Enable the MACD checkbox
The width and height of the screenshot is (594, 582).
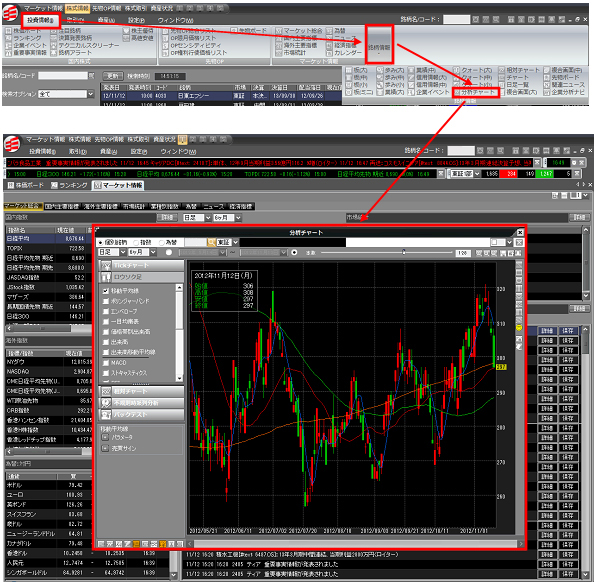(106, 363)
